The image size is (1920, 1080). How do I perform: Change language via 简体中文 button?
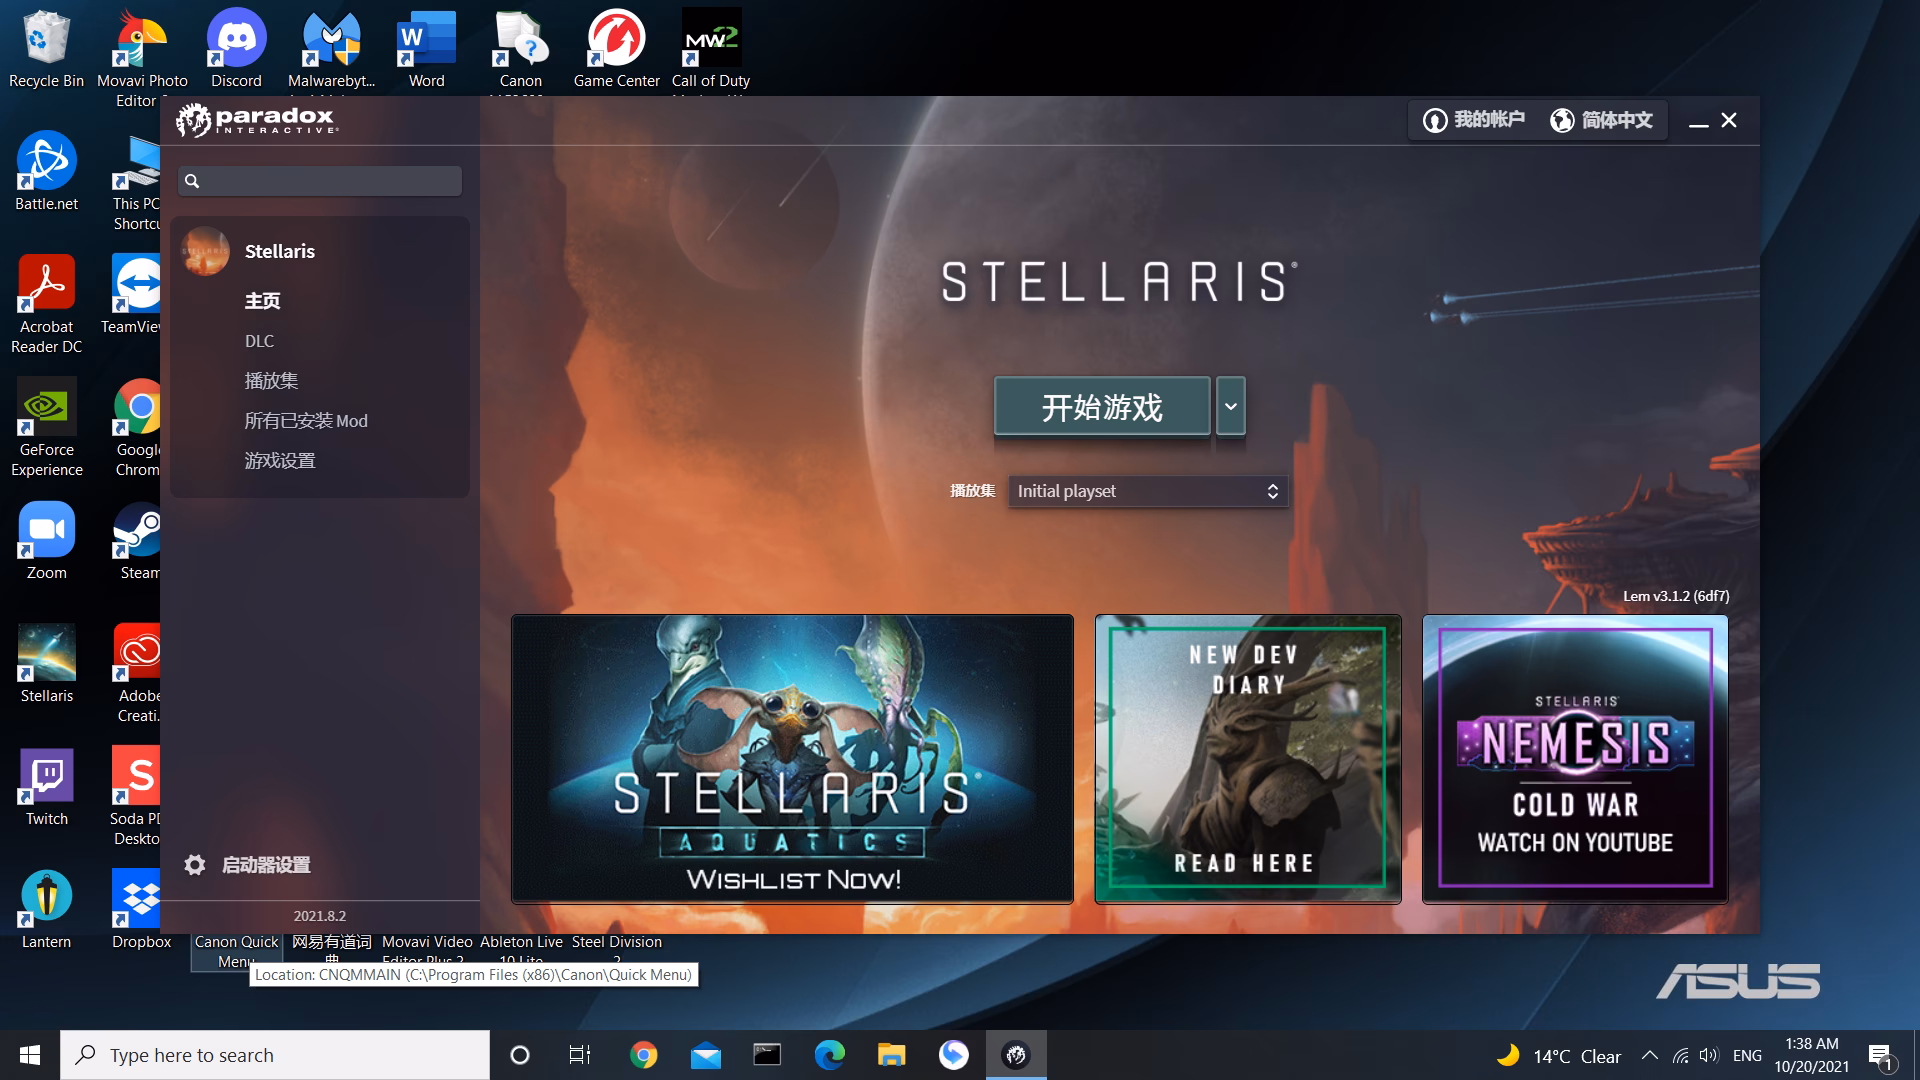pyautogui.click(x=1601, y=120)
